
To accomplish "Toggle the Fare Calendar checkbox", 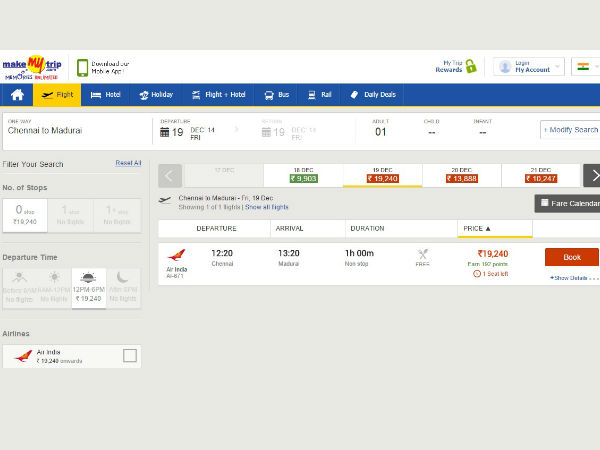I will pyautogui.click(x=544, y=203).
